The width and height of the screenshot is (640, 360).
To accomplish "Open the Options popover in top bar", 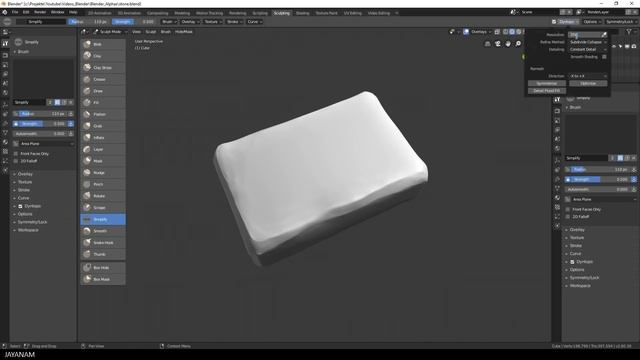I will (592, 22).
